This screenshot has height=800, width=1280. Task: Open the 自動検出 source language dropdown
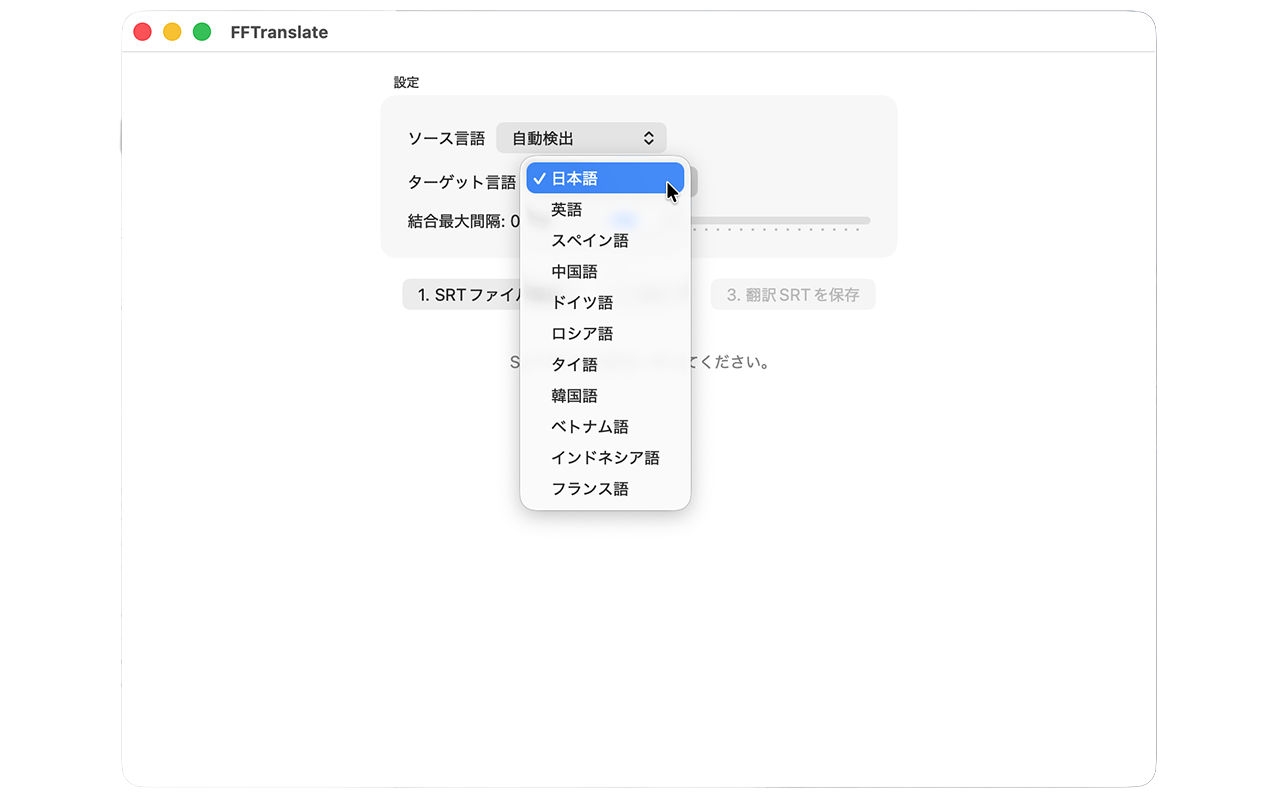(x=580, y=138)
